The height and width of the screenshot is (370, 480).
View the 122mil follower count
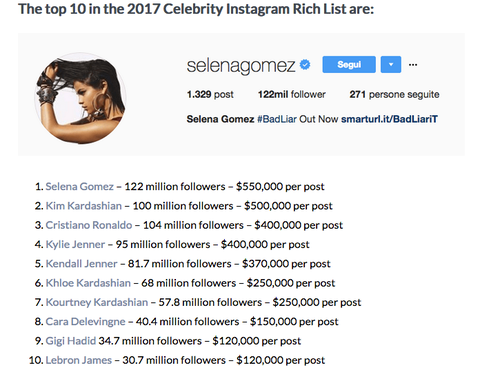(x=292, y=94)
